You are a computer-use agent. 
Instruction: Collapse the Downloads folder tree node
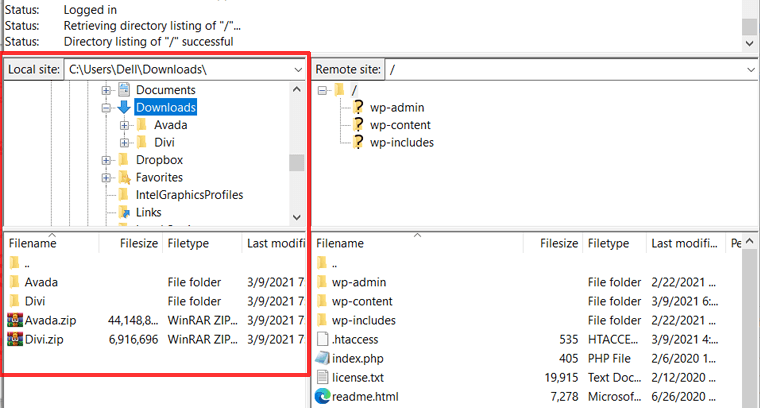(x=107, y=108)
